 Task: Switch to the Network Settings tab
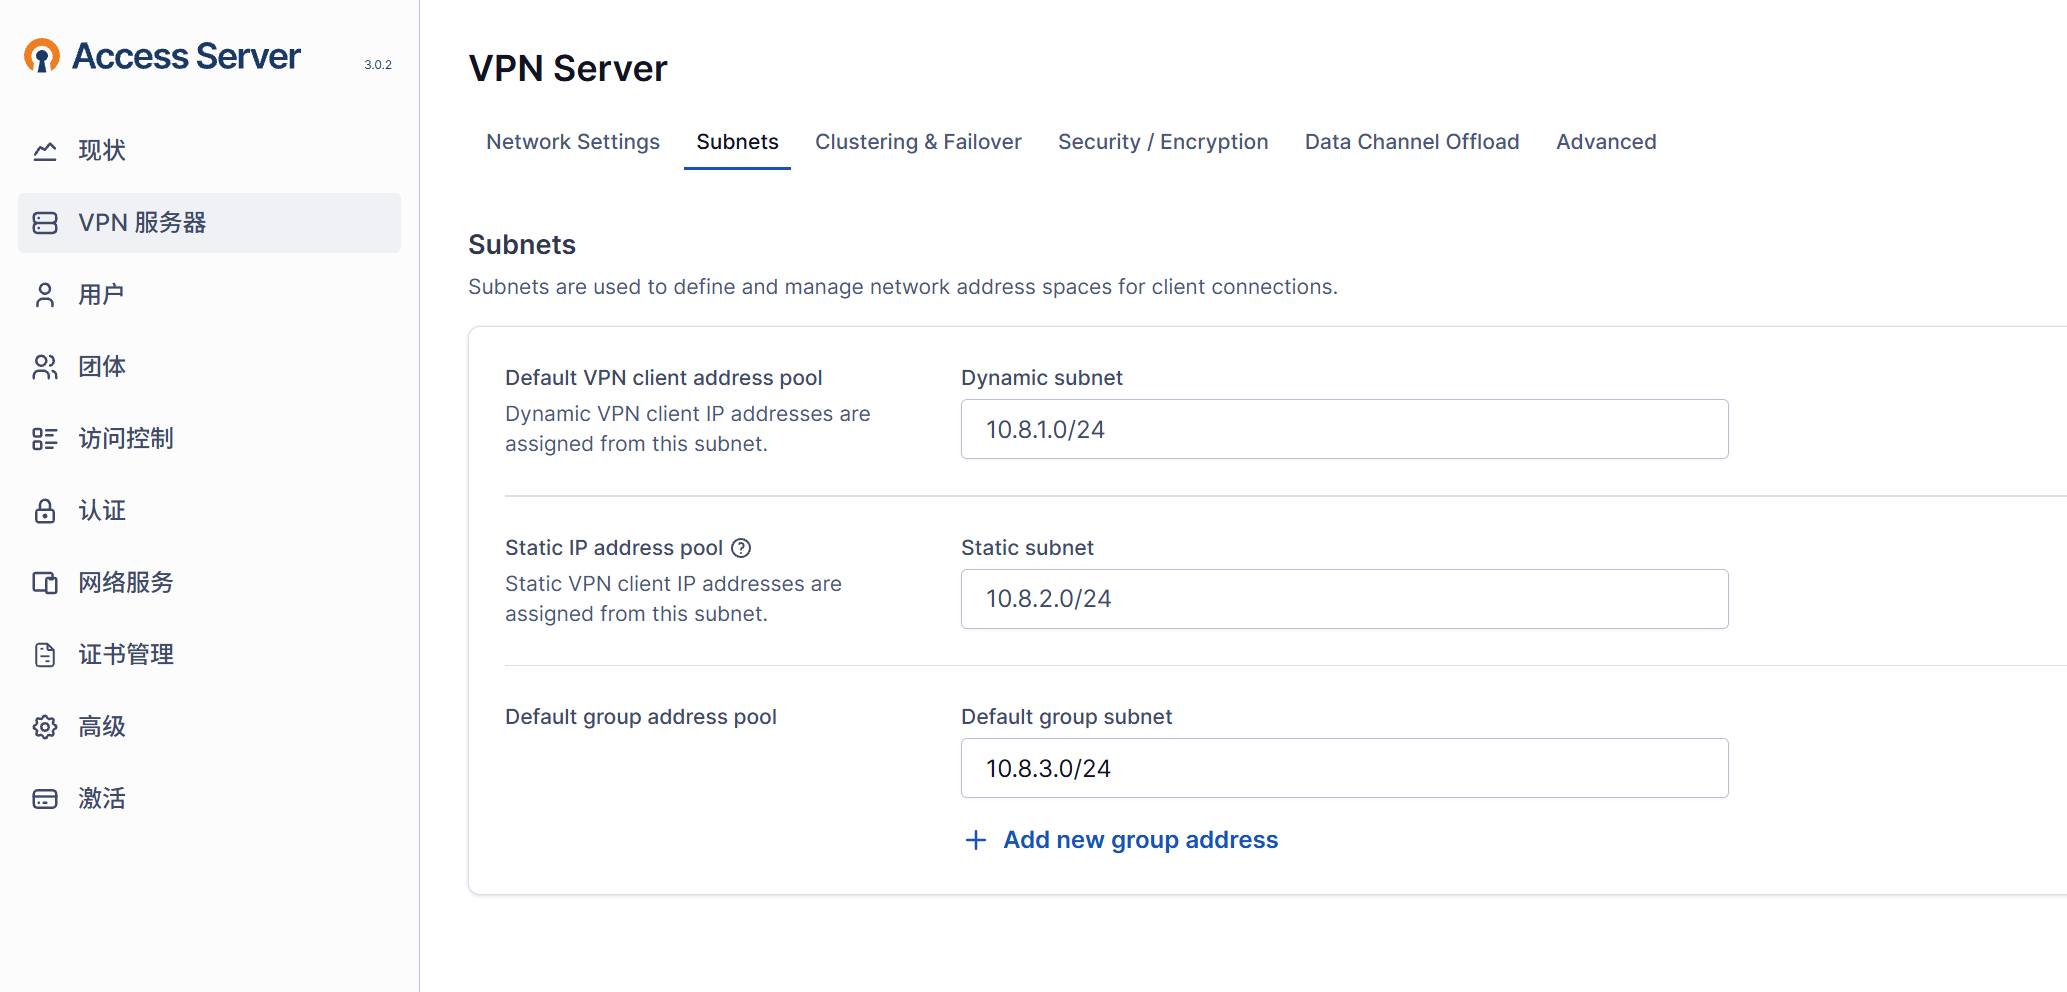[x=573, y=142]
